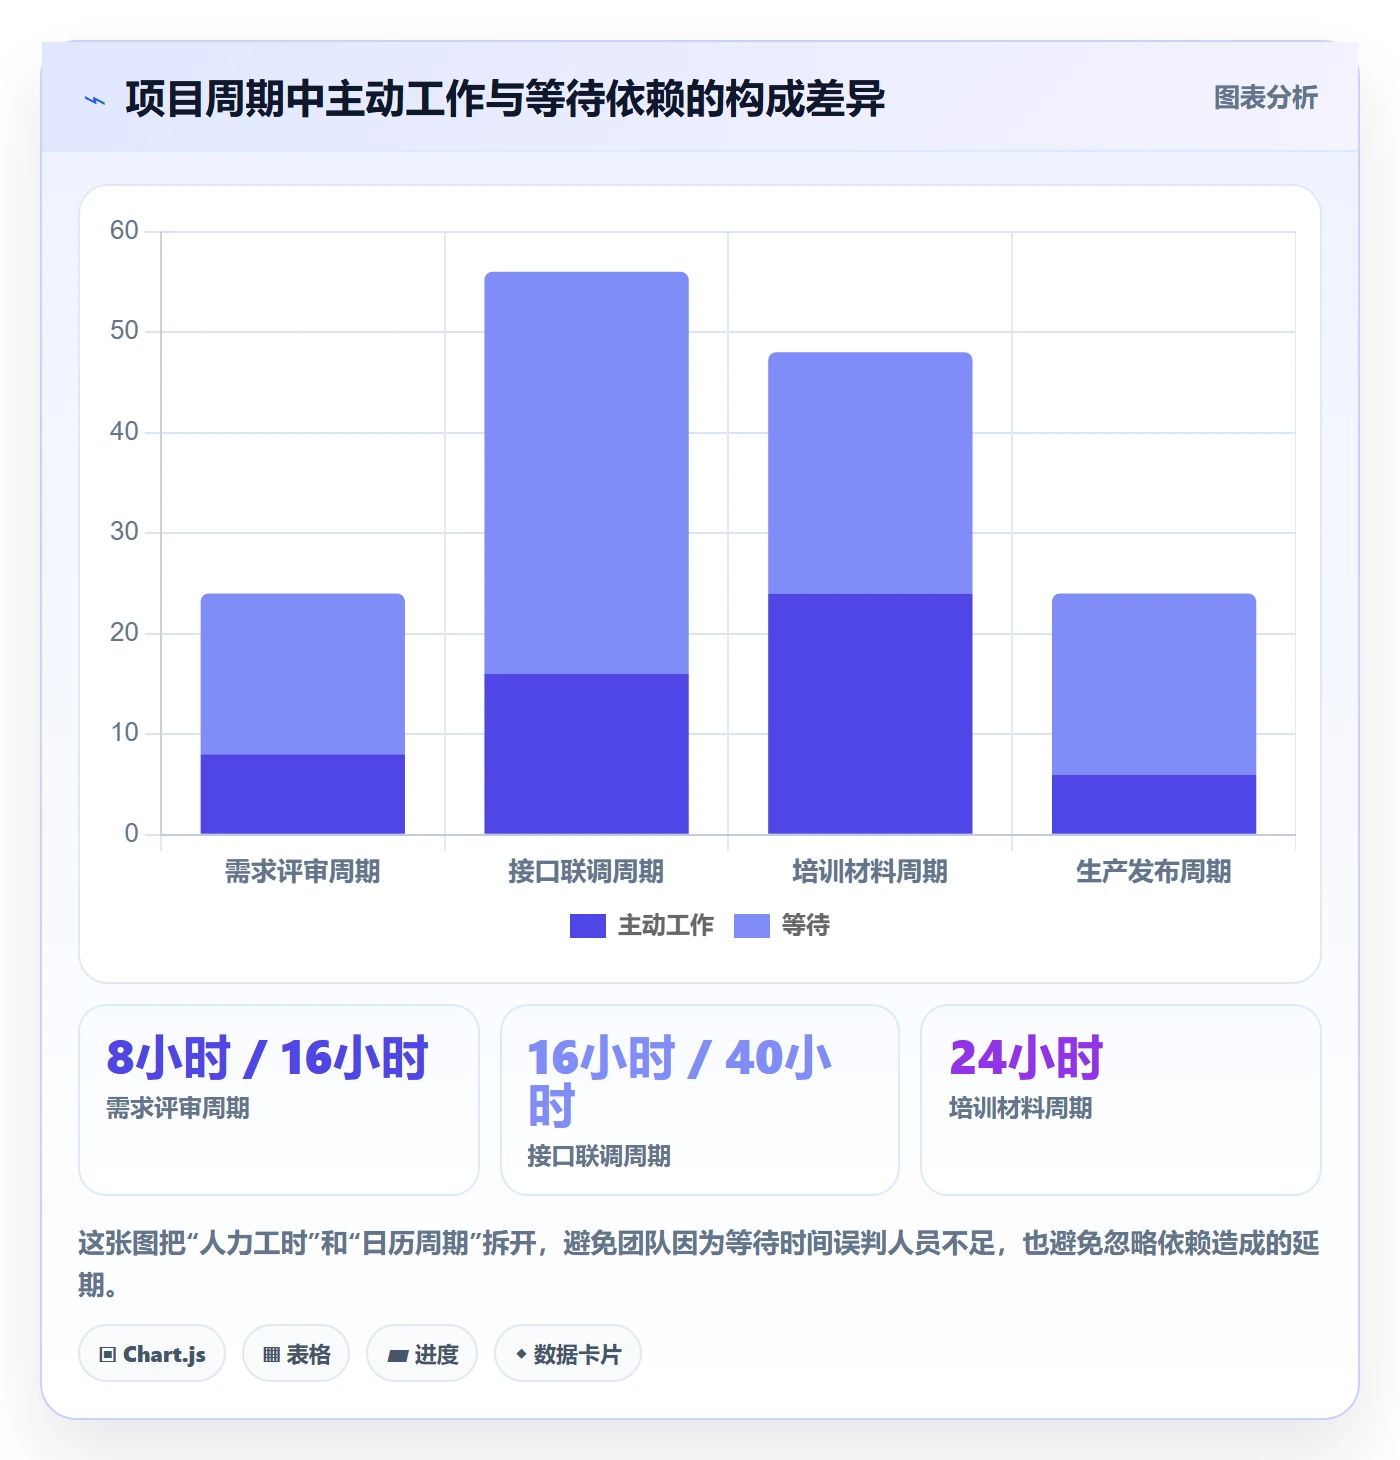The width and height of the screenshot is (1400, 1460).
Task: Toggle the 主动工作 legend color swatch
Action: 588,926
